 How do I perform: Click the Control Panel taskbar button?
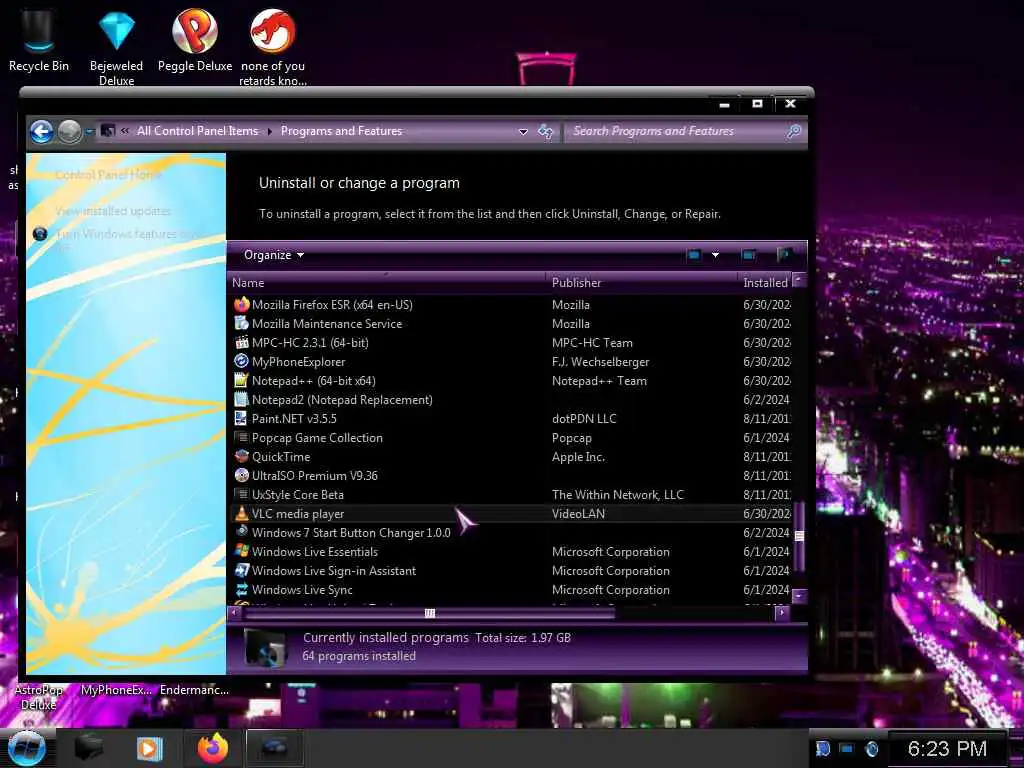coord(275,748)
